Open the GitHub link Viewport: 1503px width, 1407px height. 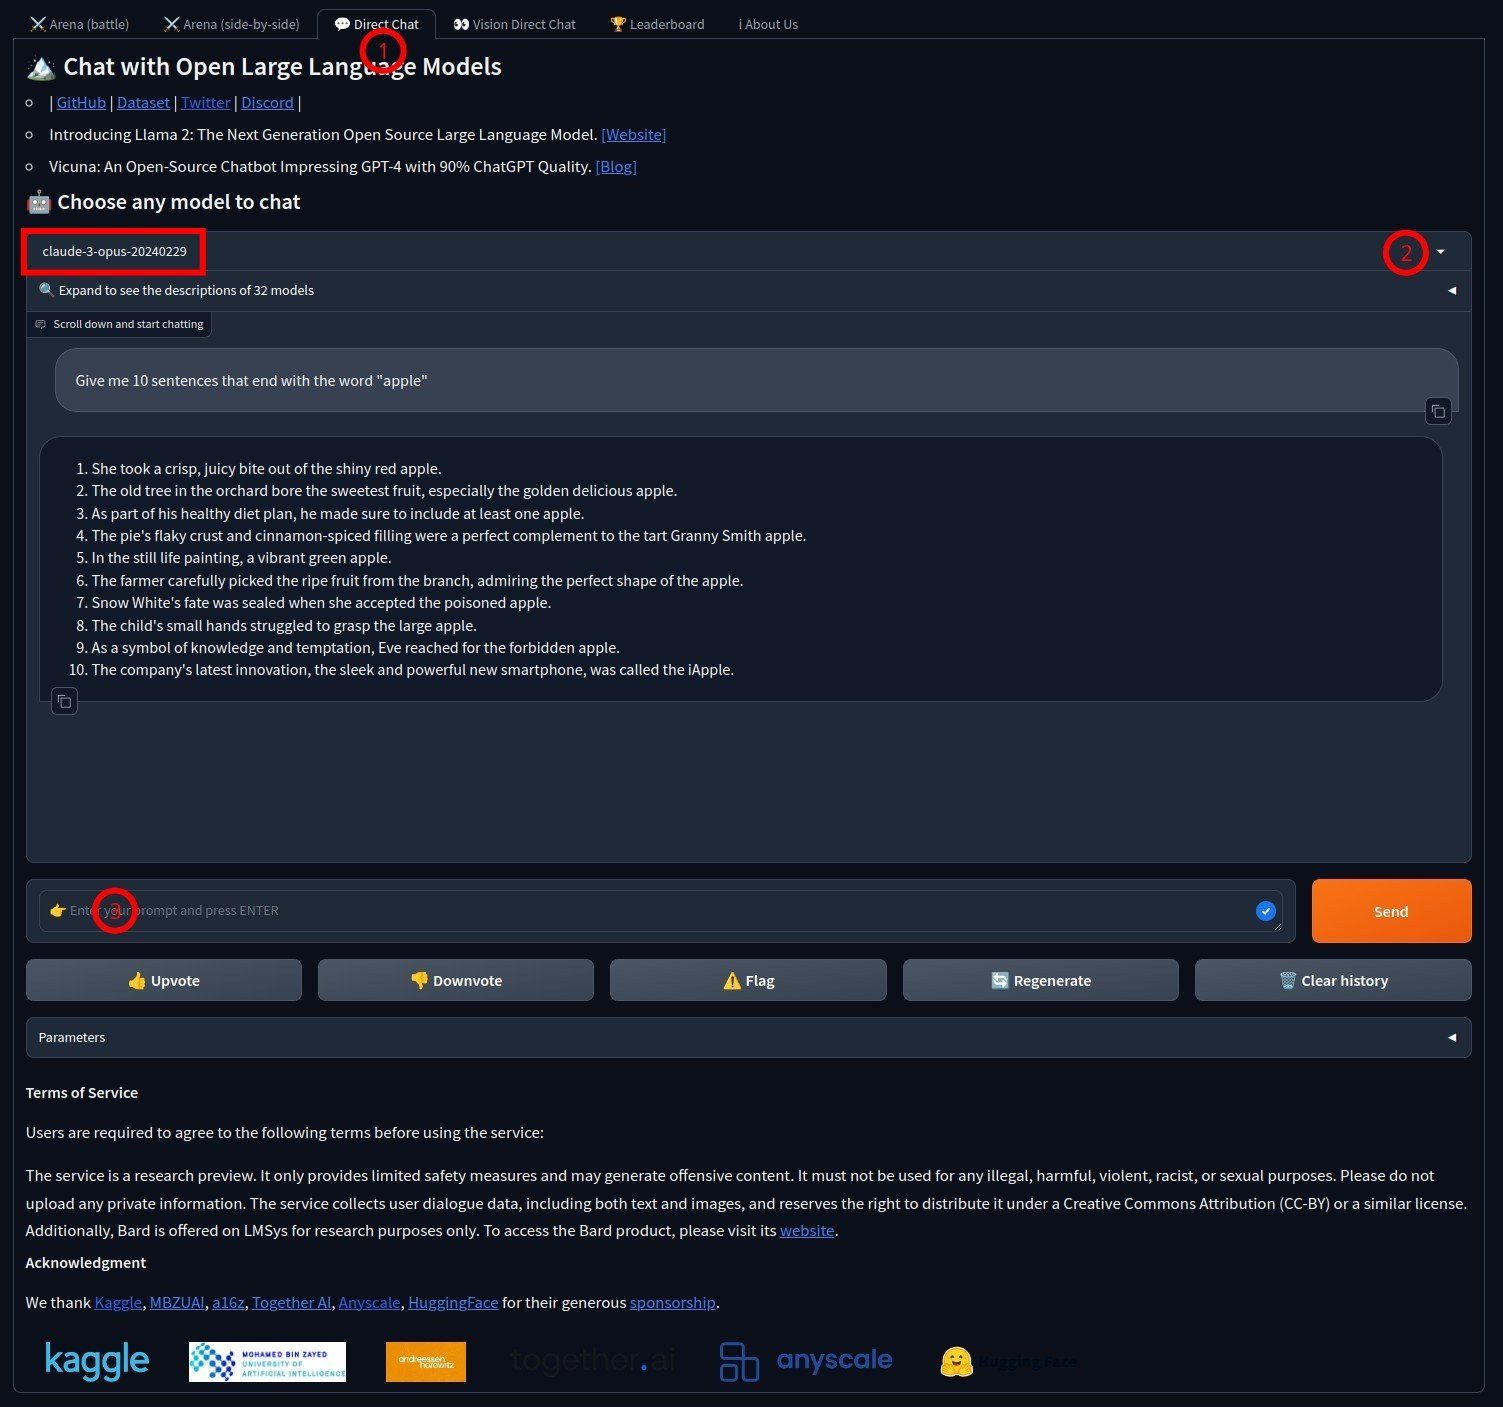pyautogui.click(x=81, y=103)
